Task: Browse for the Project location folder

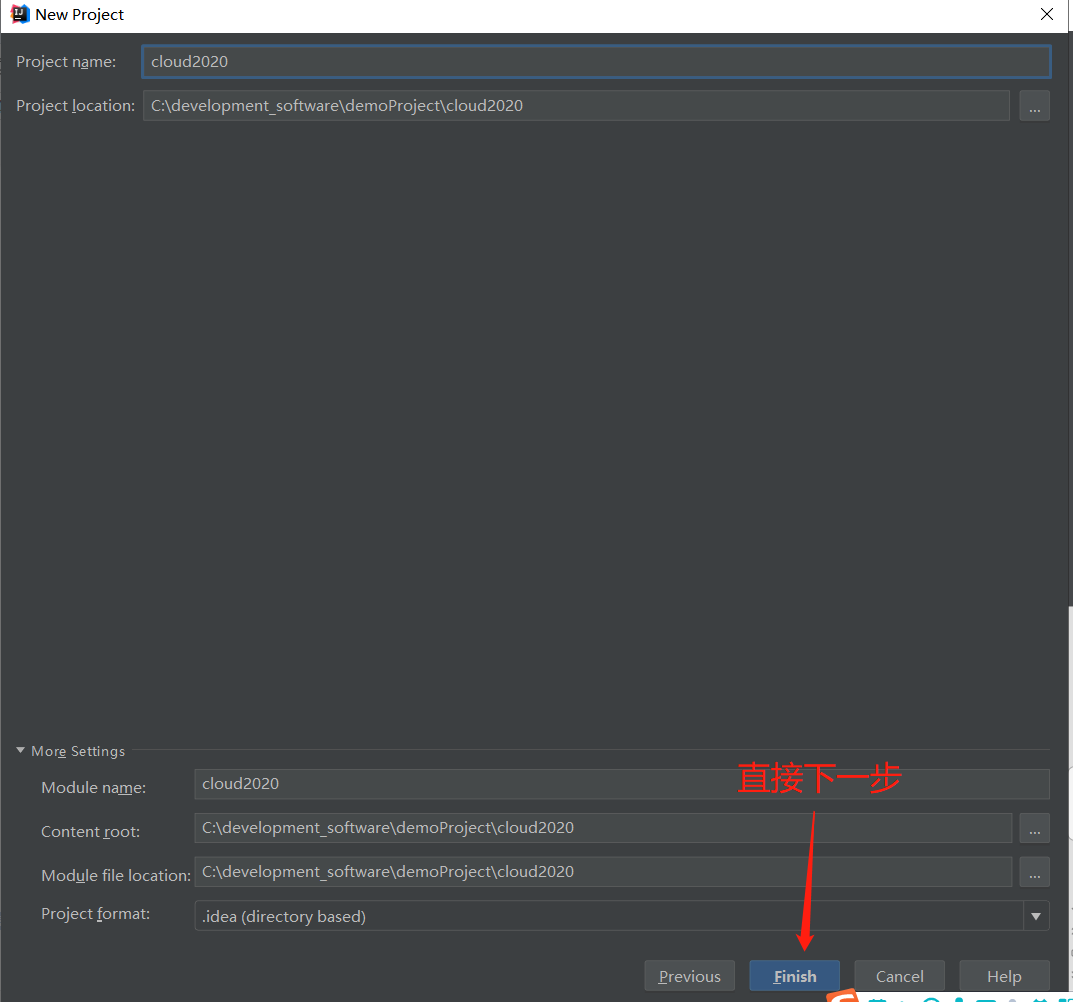Action: pyautogui.click(x=1034, y=105)
